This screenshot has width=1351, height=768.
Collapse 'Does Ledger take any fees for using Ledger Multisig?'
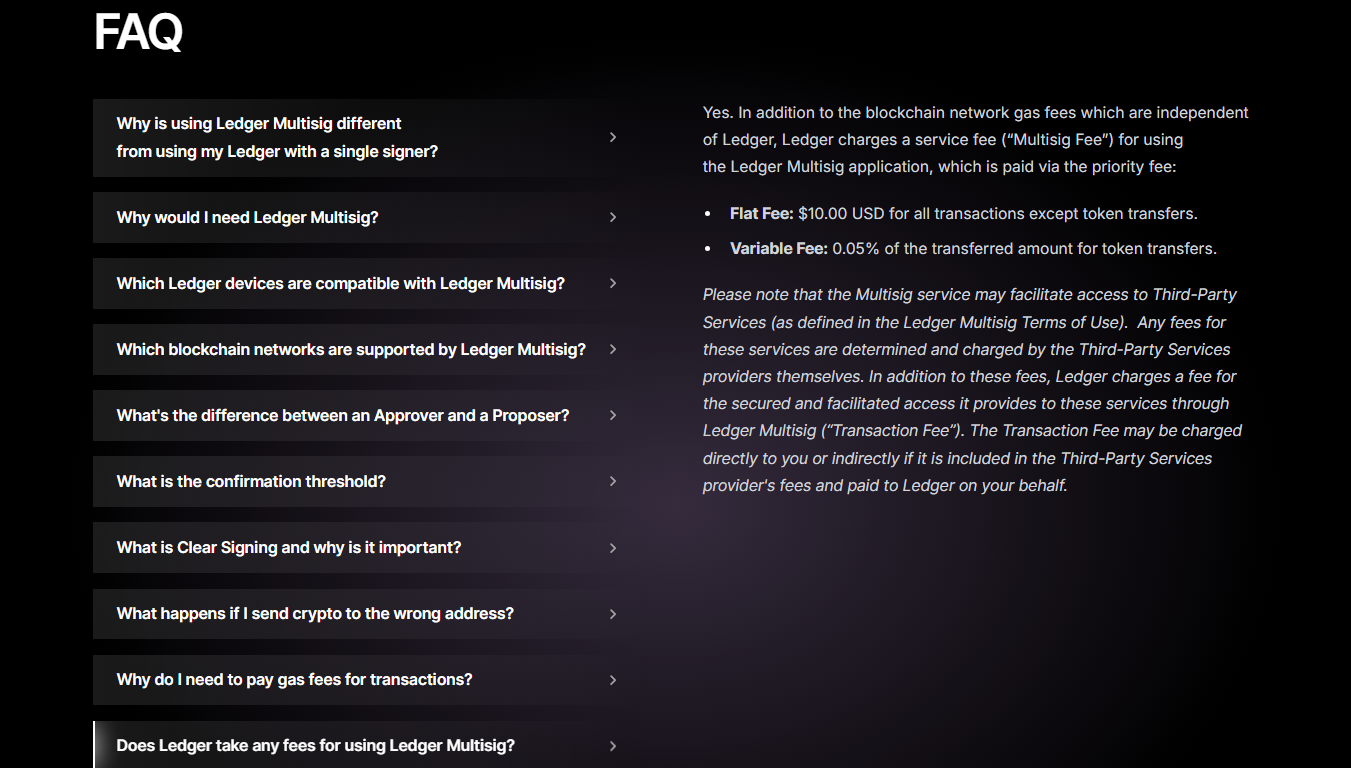point(315,745)
